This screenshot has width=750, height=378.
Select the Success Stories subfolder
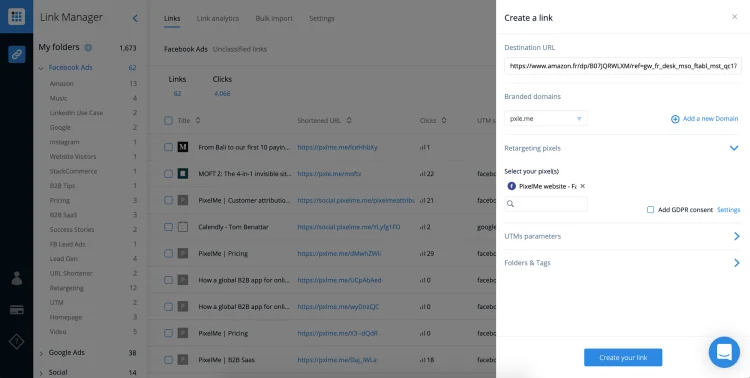coord(72,230)
